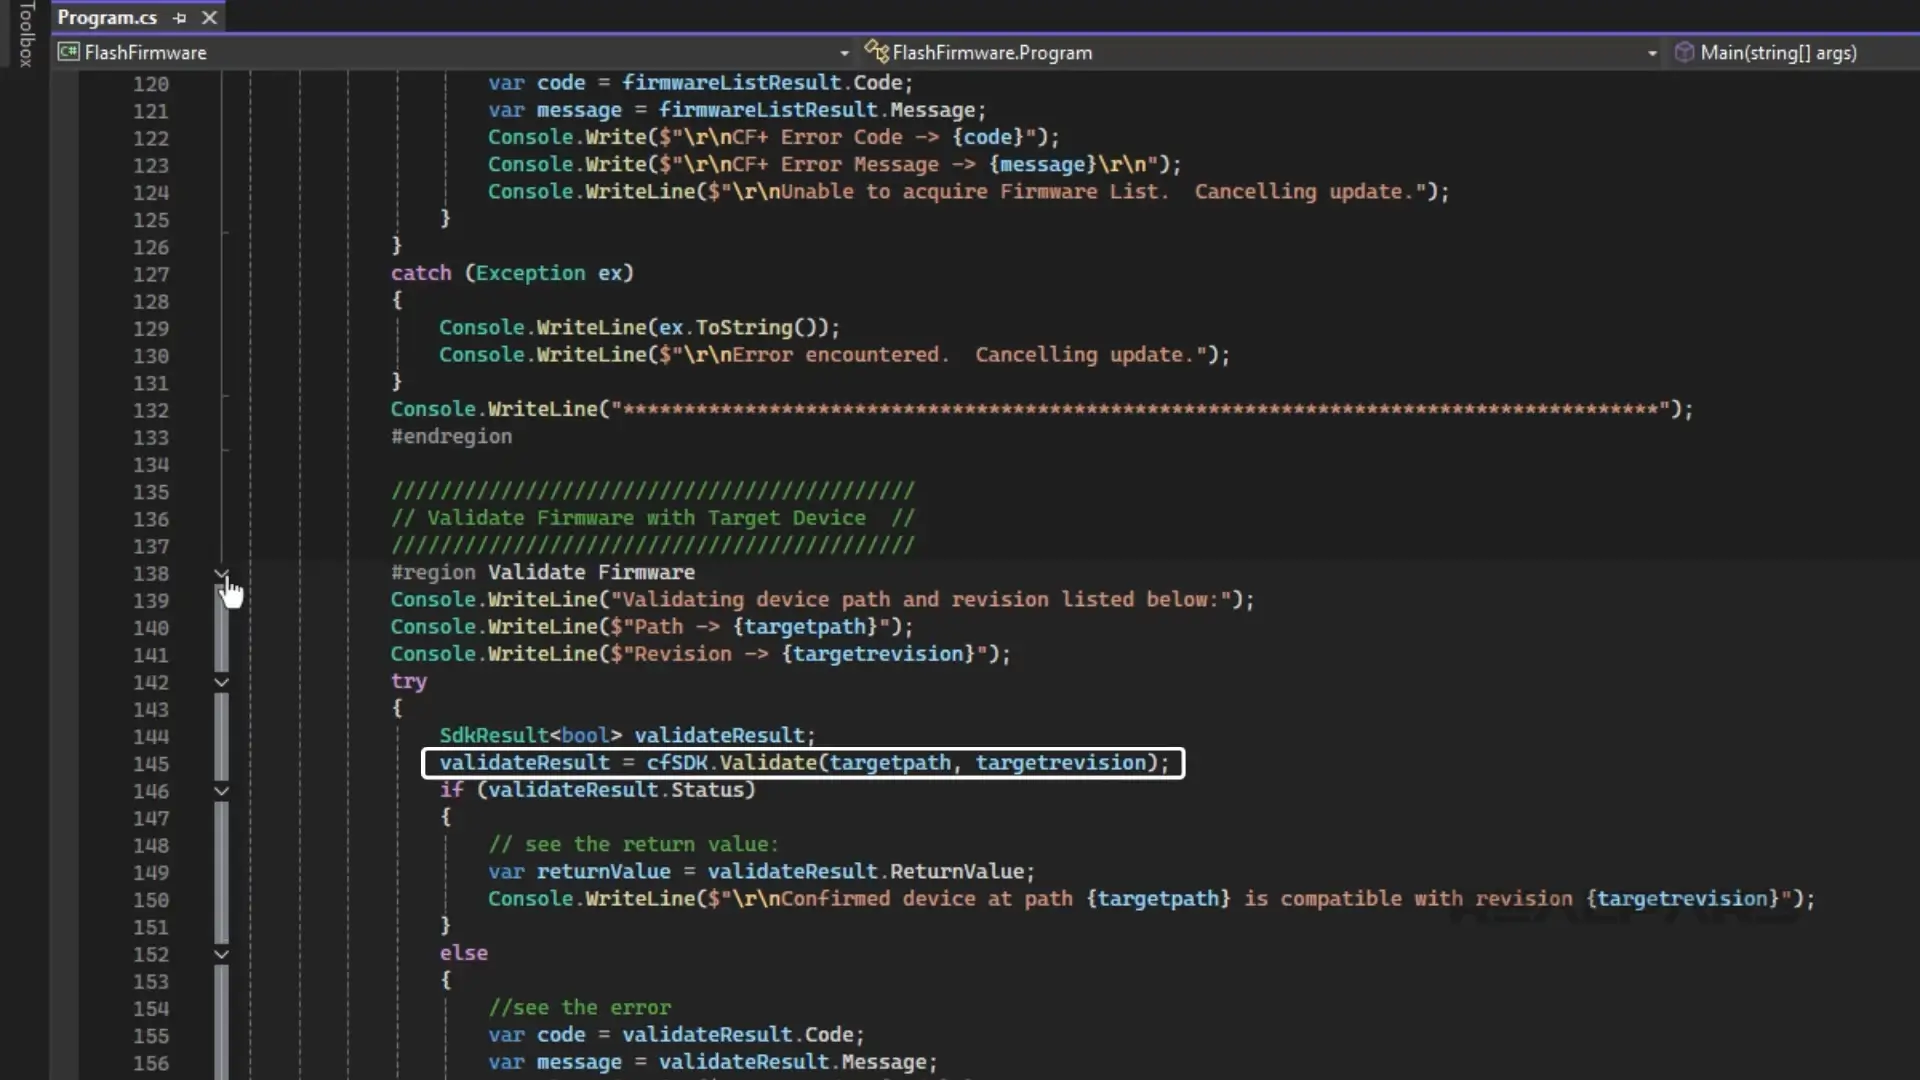This screenshot has height=1080, width=1920.
Task: Open the FlashFirmware project dropdown
Action: [x=844, y=53]
